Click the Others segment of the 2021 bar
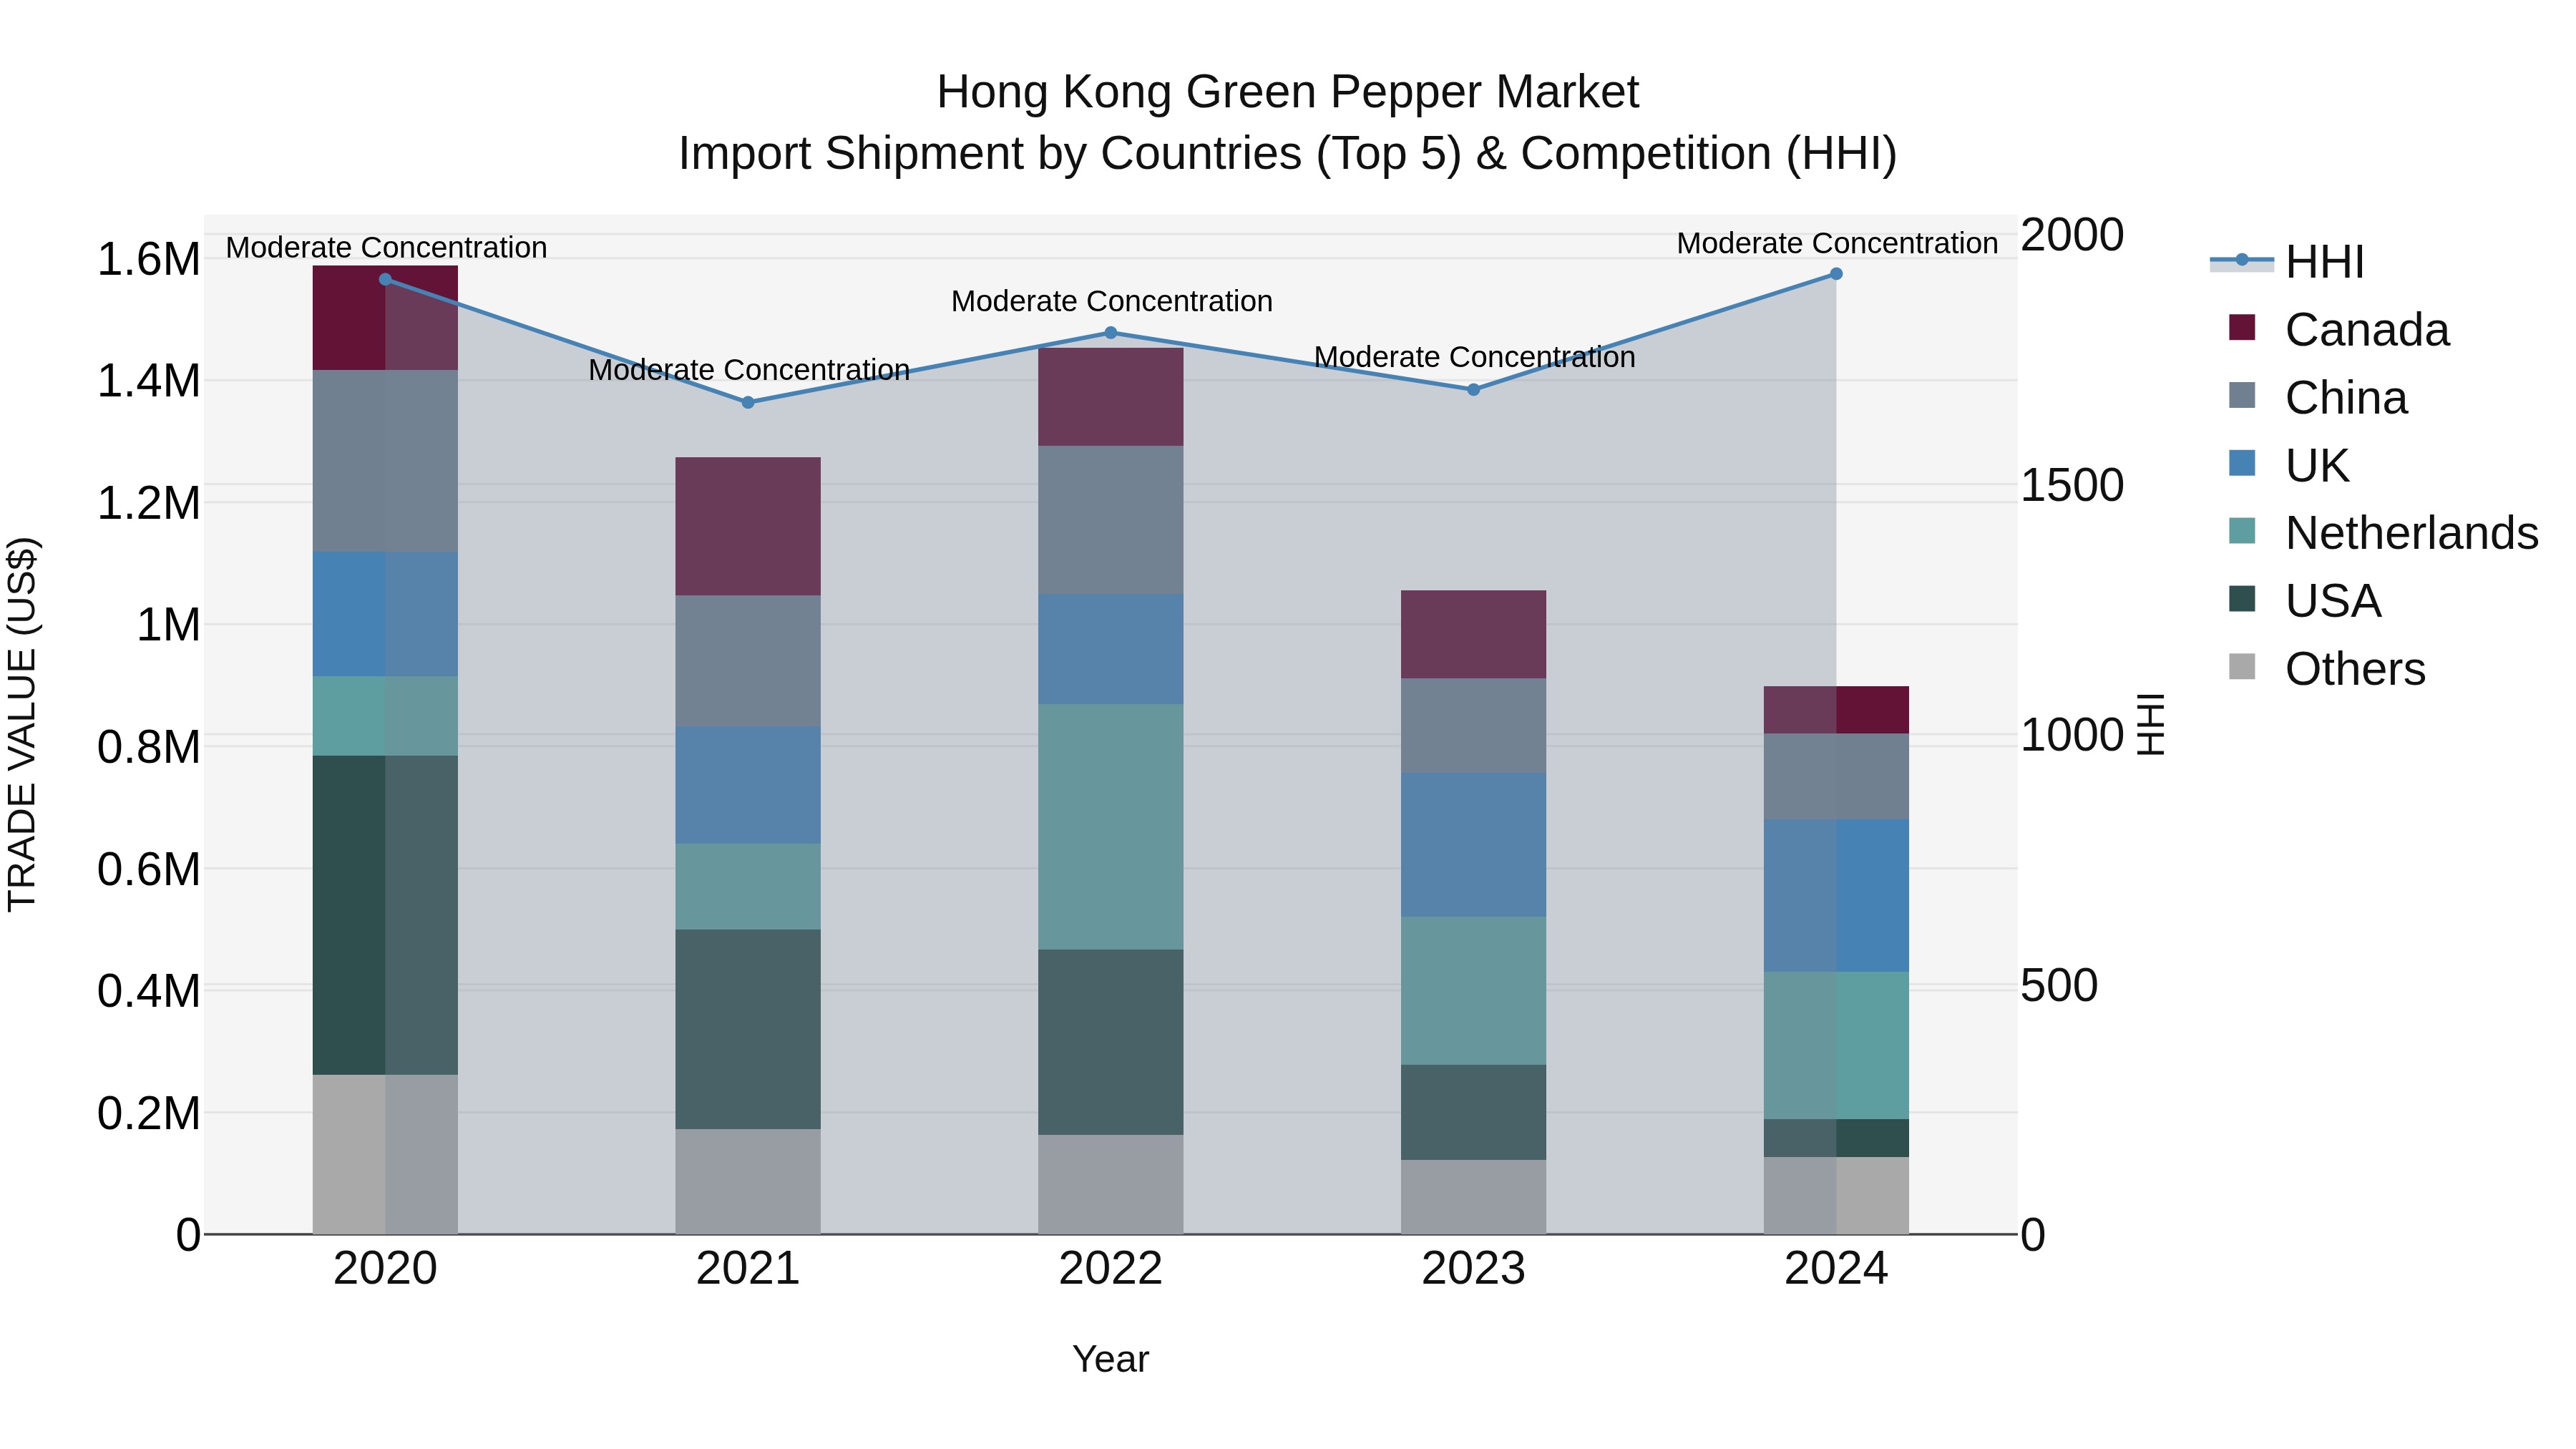This screenshot has width=2576, height=1449. [x=748, y=1182]
